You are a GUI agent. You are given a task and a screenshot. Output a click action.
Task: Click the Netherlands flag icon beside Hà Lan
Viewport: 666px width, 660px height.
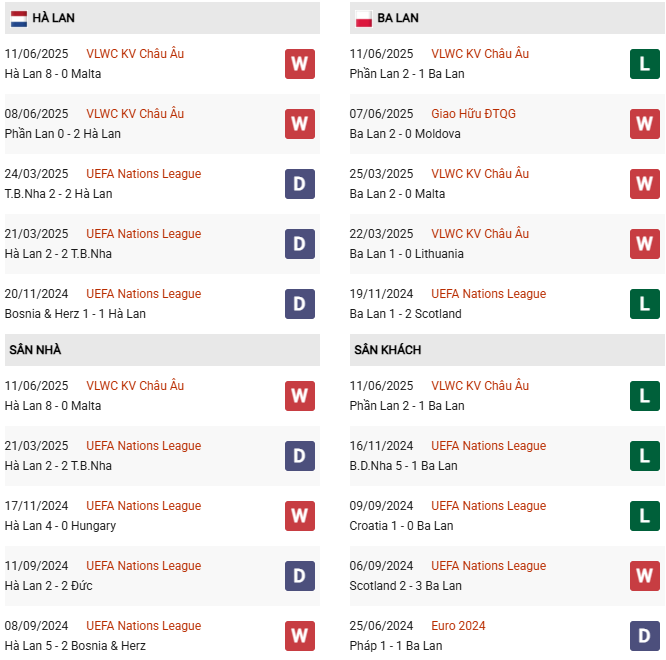tap(19, 18)
